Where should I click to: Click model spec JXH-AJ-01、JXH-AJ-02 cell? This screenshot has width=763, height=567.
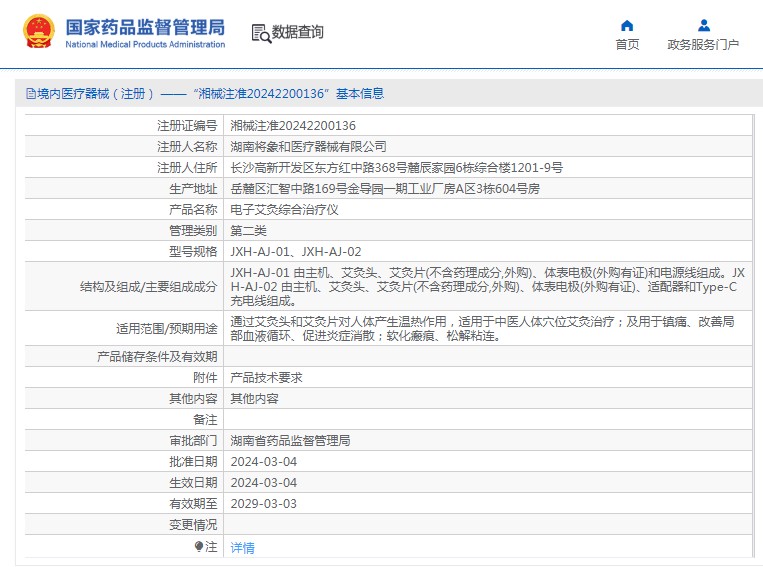pos(296,252)
